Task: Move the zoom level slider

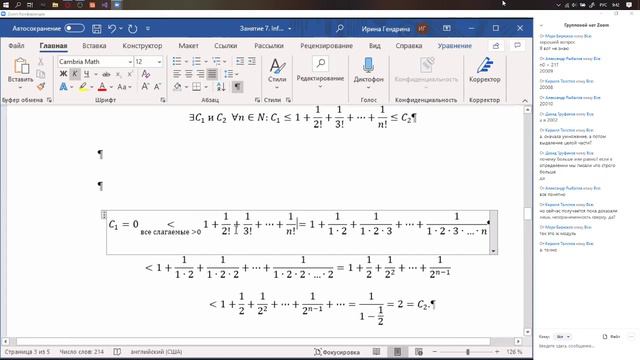Action: pyautogui.click(x=468, y=352)
